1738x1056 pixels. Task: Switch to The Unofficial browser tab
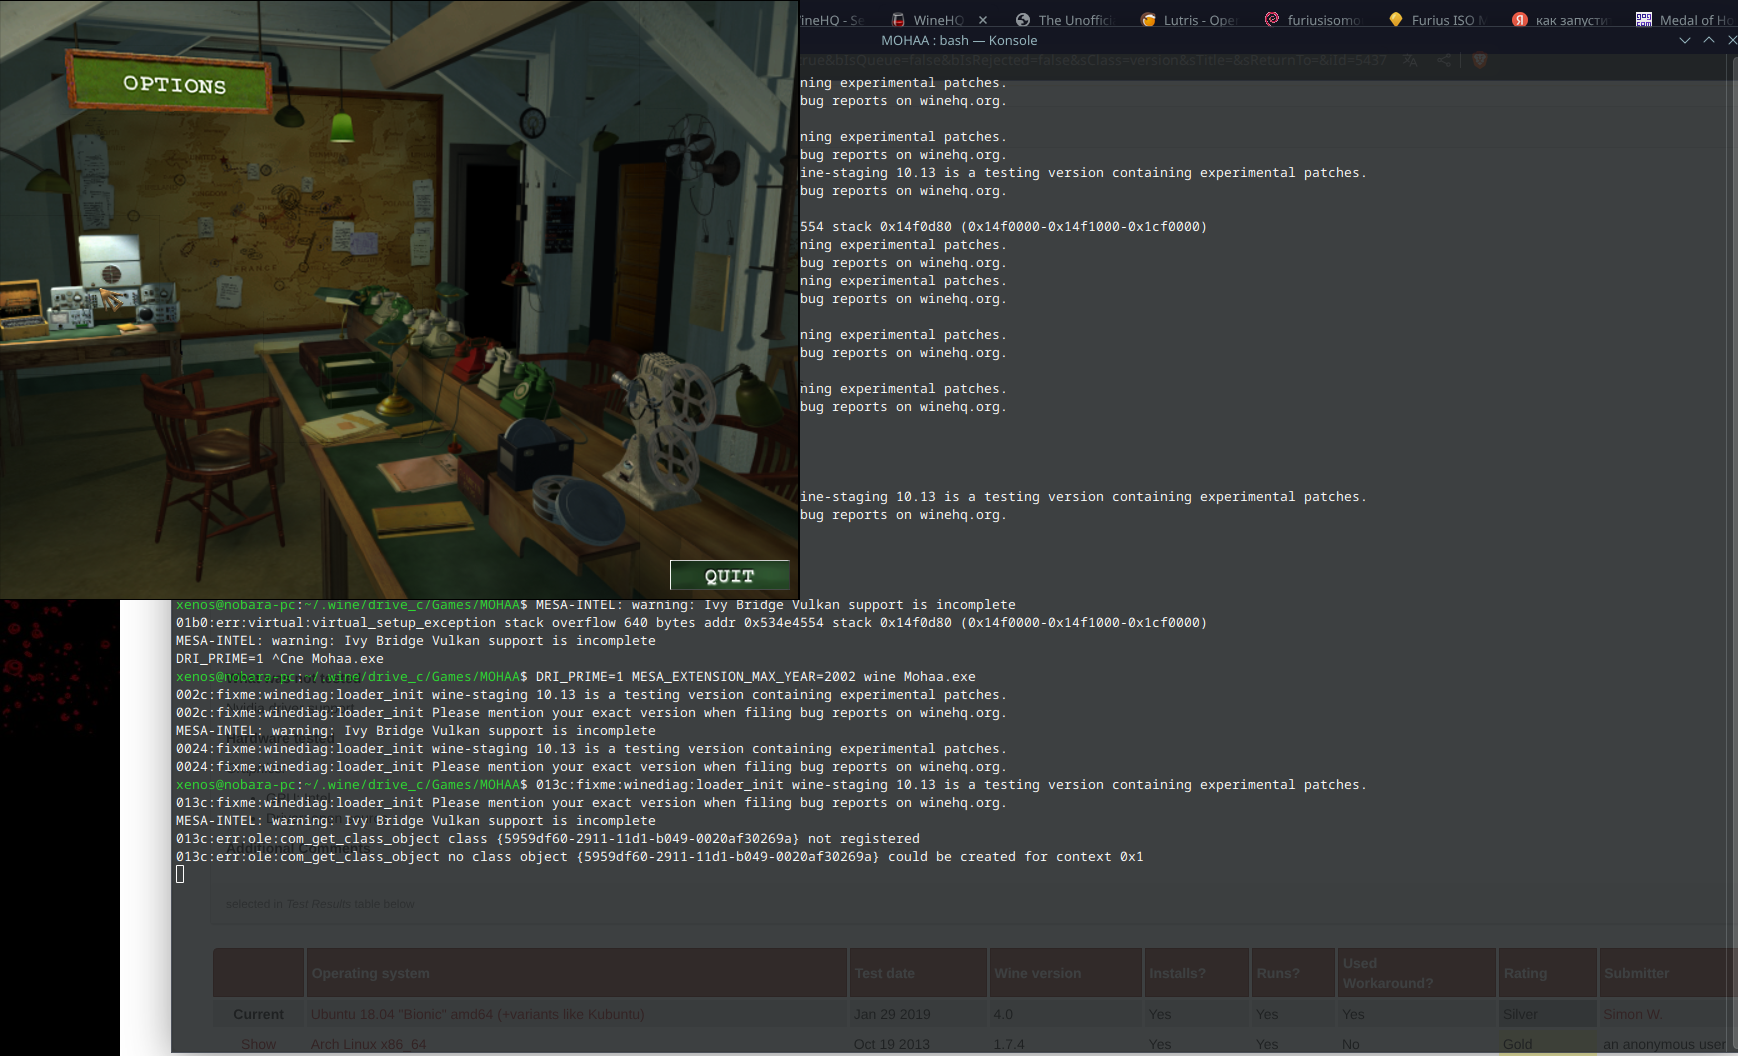[1066, 20]
